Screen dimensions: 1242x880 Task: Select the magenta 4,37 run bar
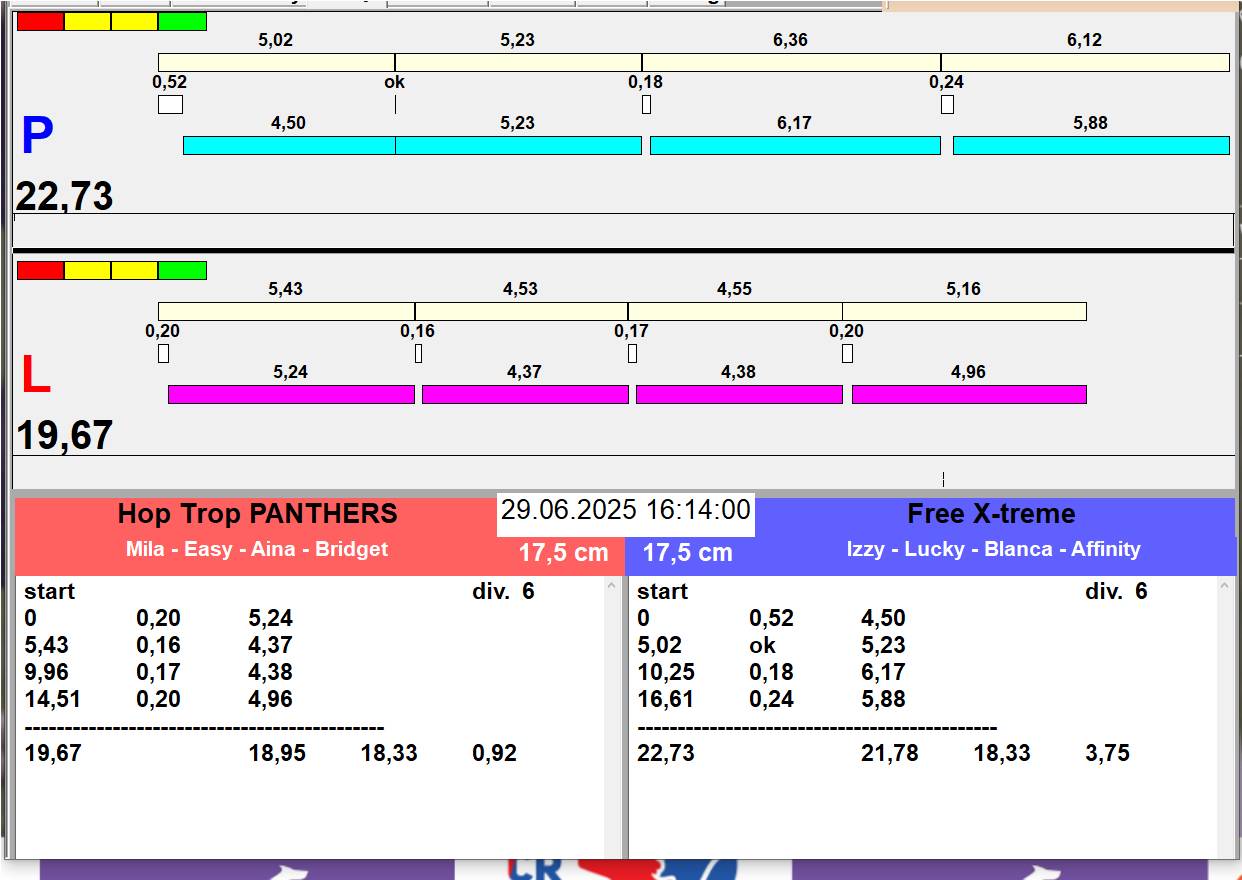pyautogui.click(x=525, y=395)
